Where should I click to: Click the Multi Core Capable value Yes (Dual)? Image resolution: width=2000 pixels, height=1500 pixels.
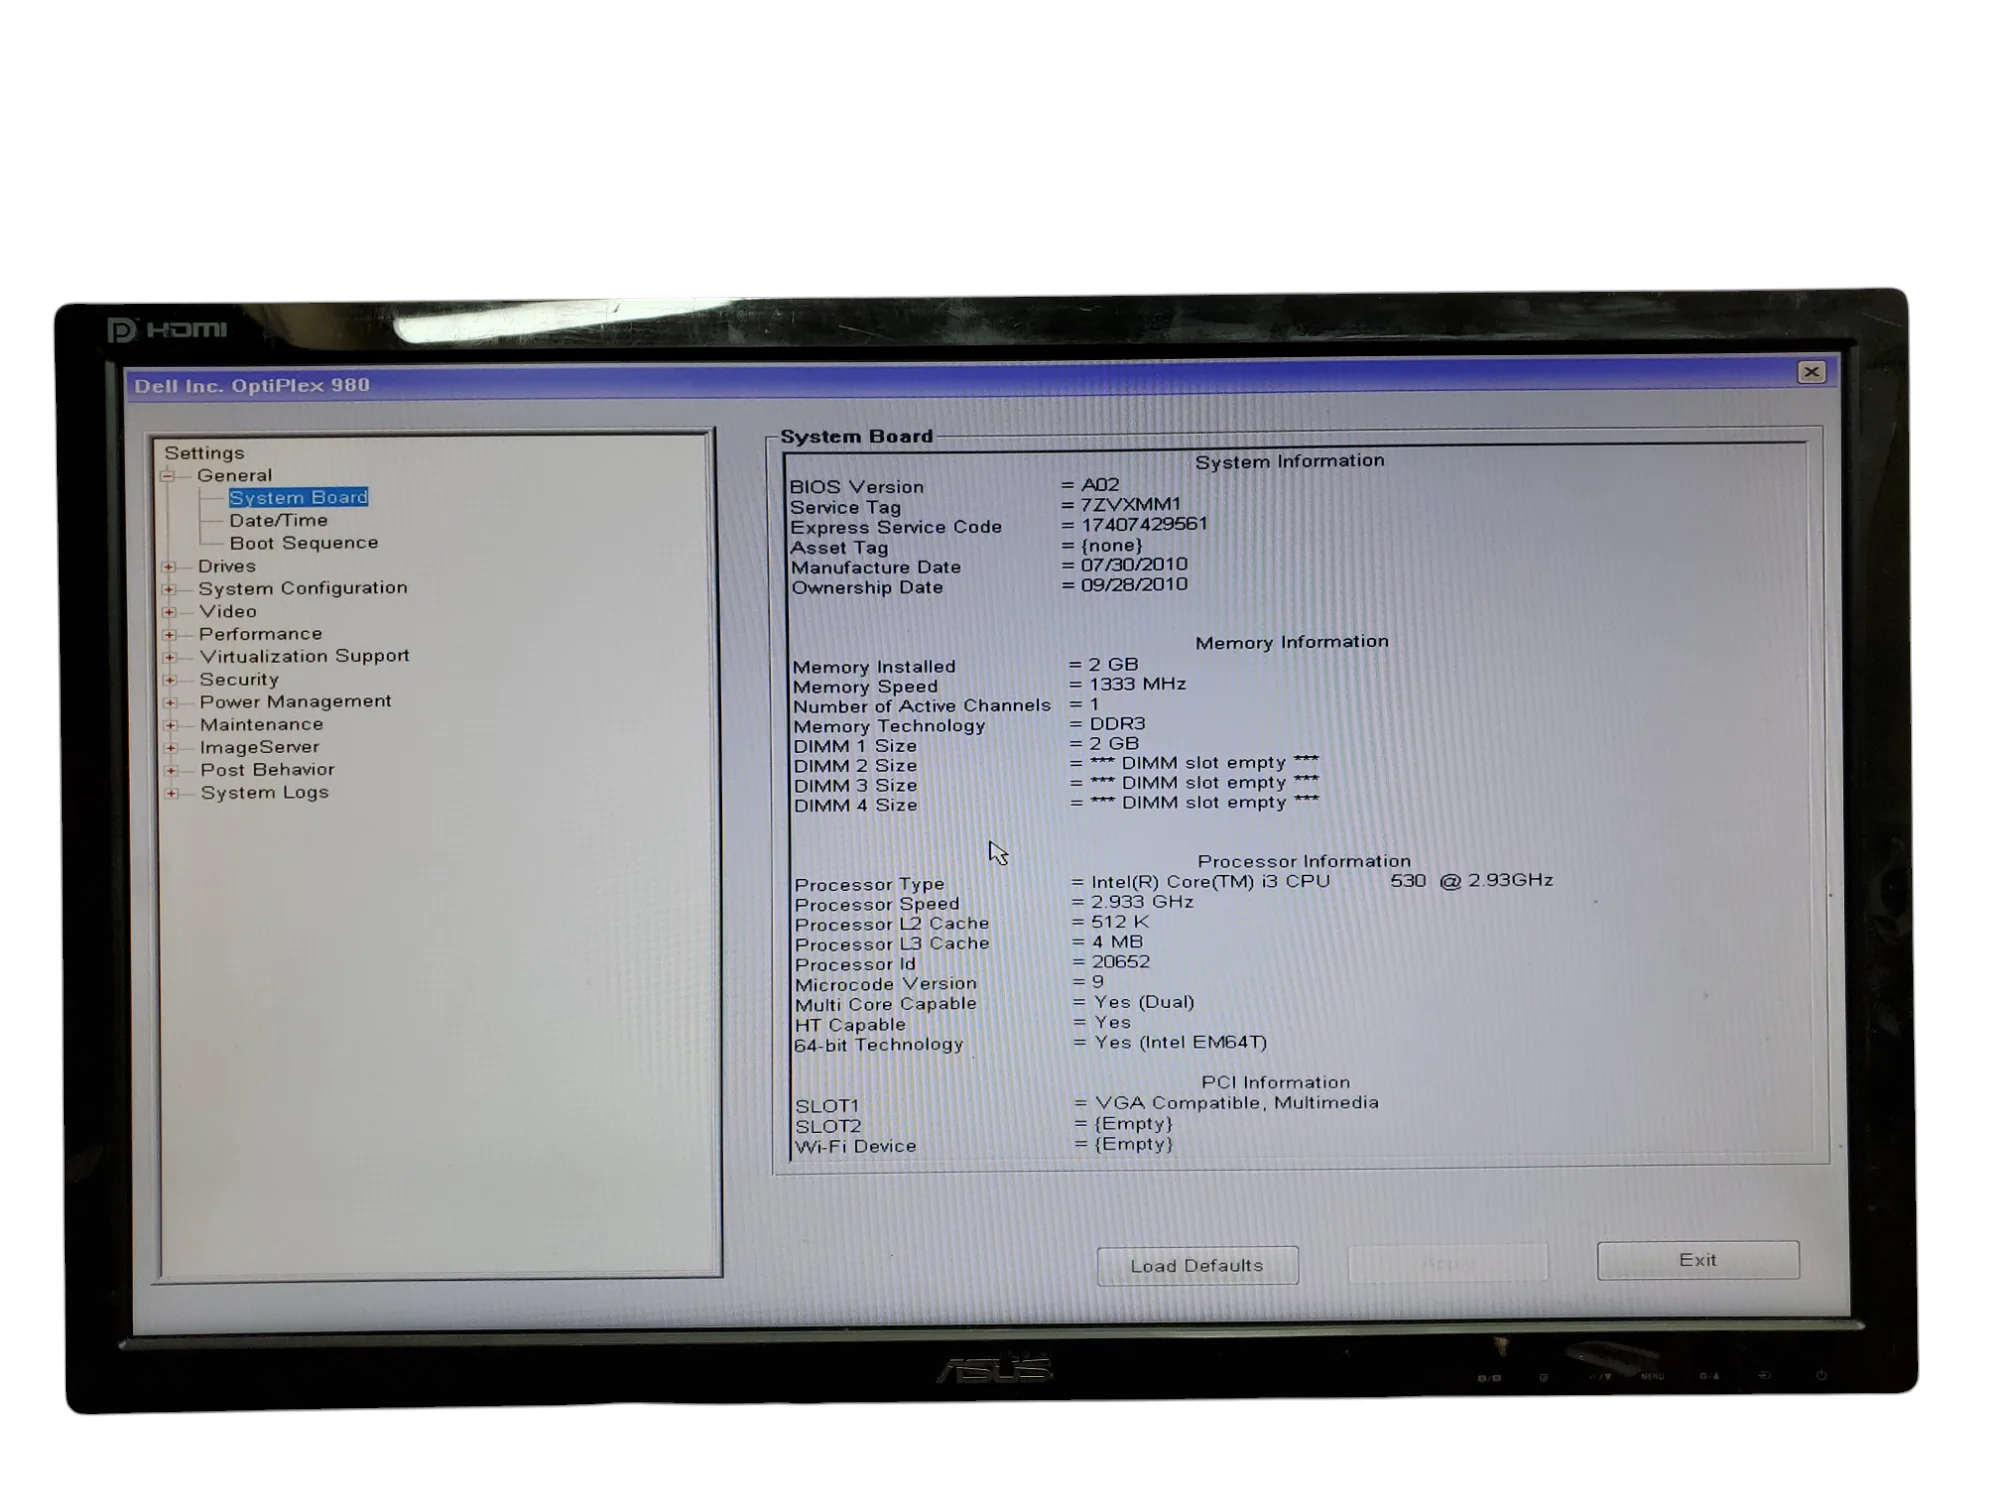pos(1144,1002)
